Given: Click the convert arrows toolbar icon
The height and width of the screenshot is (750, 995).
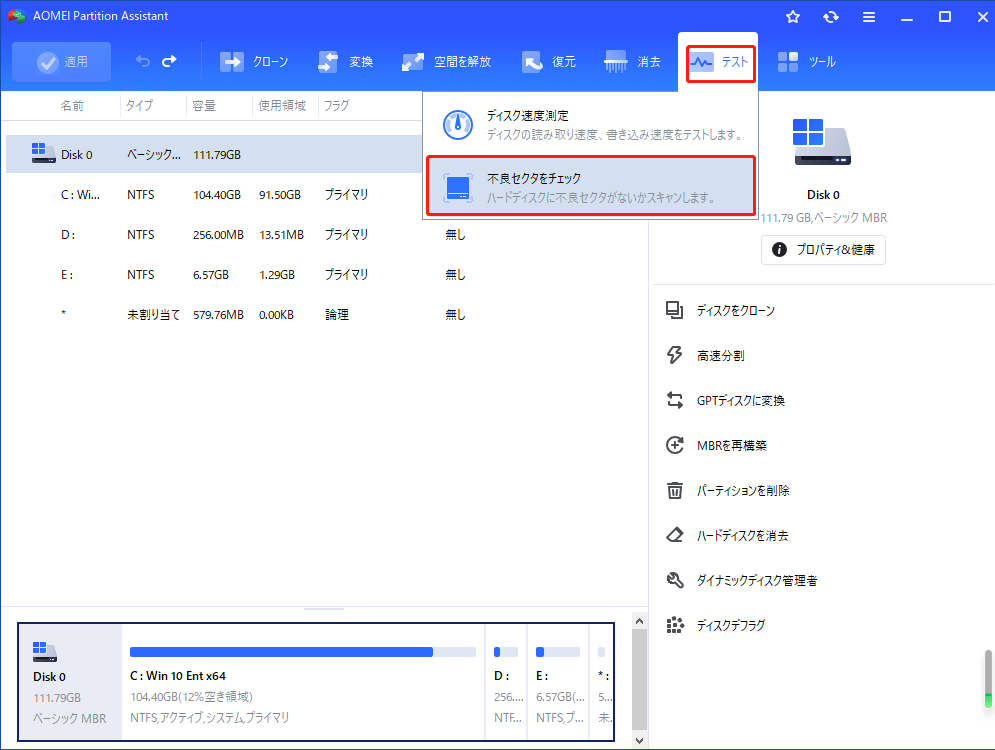Looking at the screenshot, I should coord(327,62).
